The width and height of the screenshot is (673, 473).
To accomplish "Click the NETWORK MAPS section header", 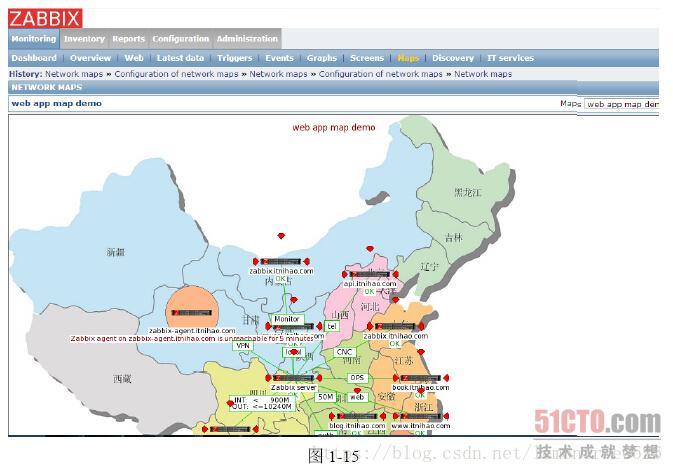I will (x=47, y=87).
